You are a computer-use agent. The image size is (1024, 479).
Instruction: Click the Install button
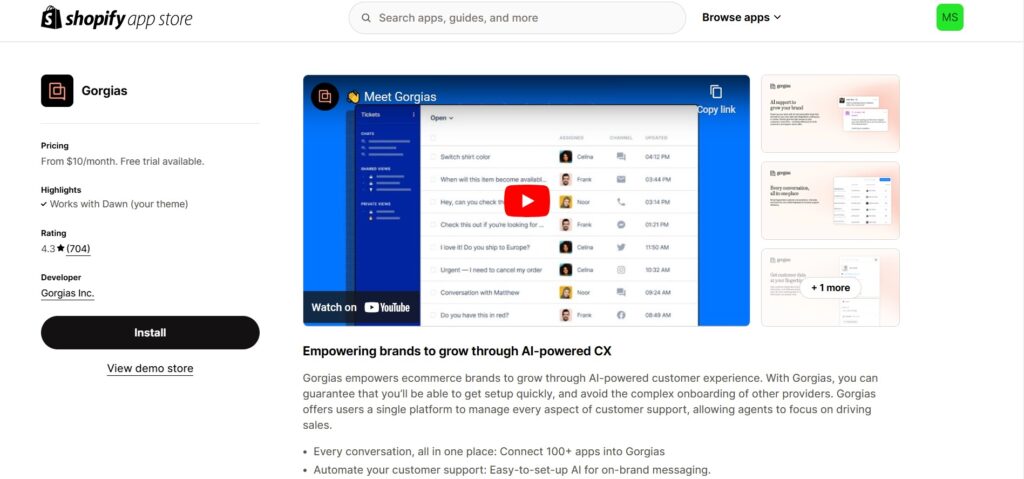pyautogui.click(x=150, y=333)
